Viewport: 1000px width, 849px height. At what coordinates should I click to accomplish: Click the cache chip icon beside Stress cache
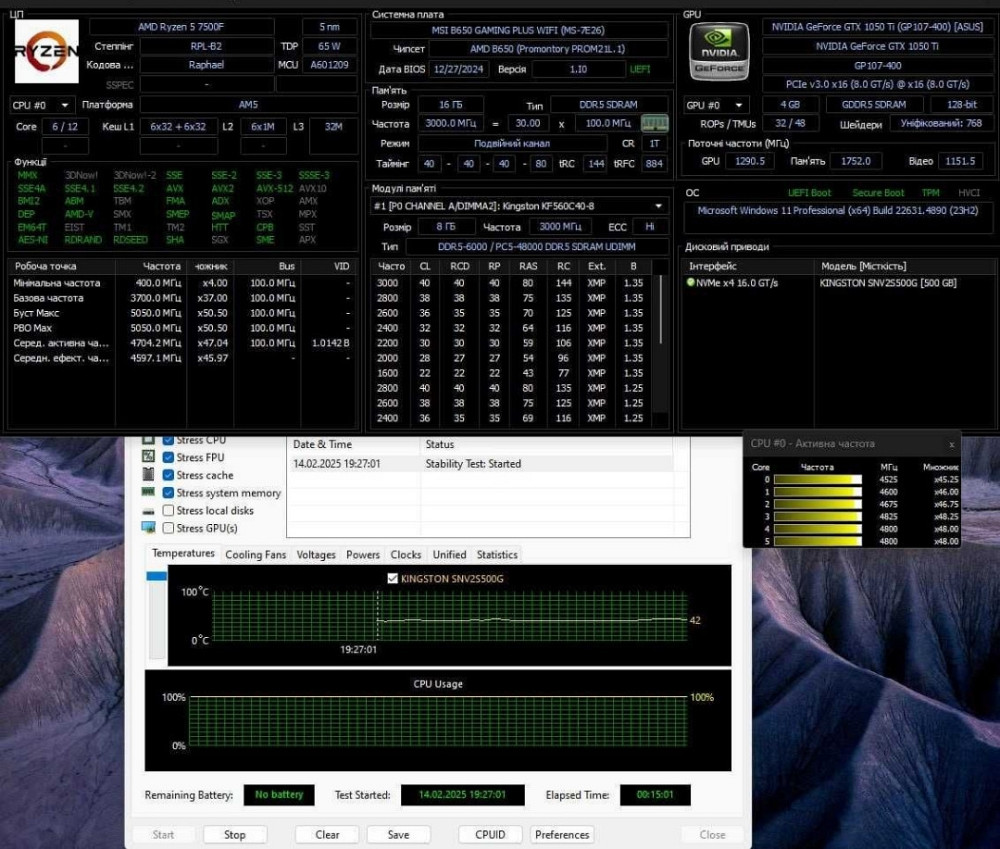[x=149, y=476]
